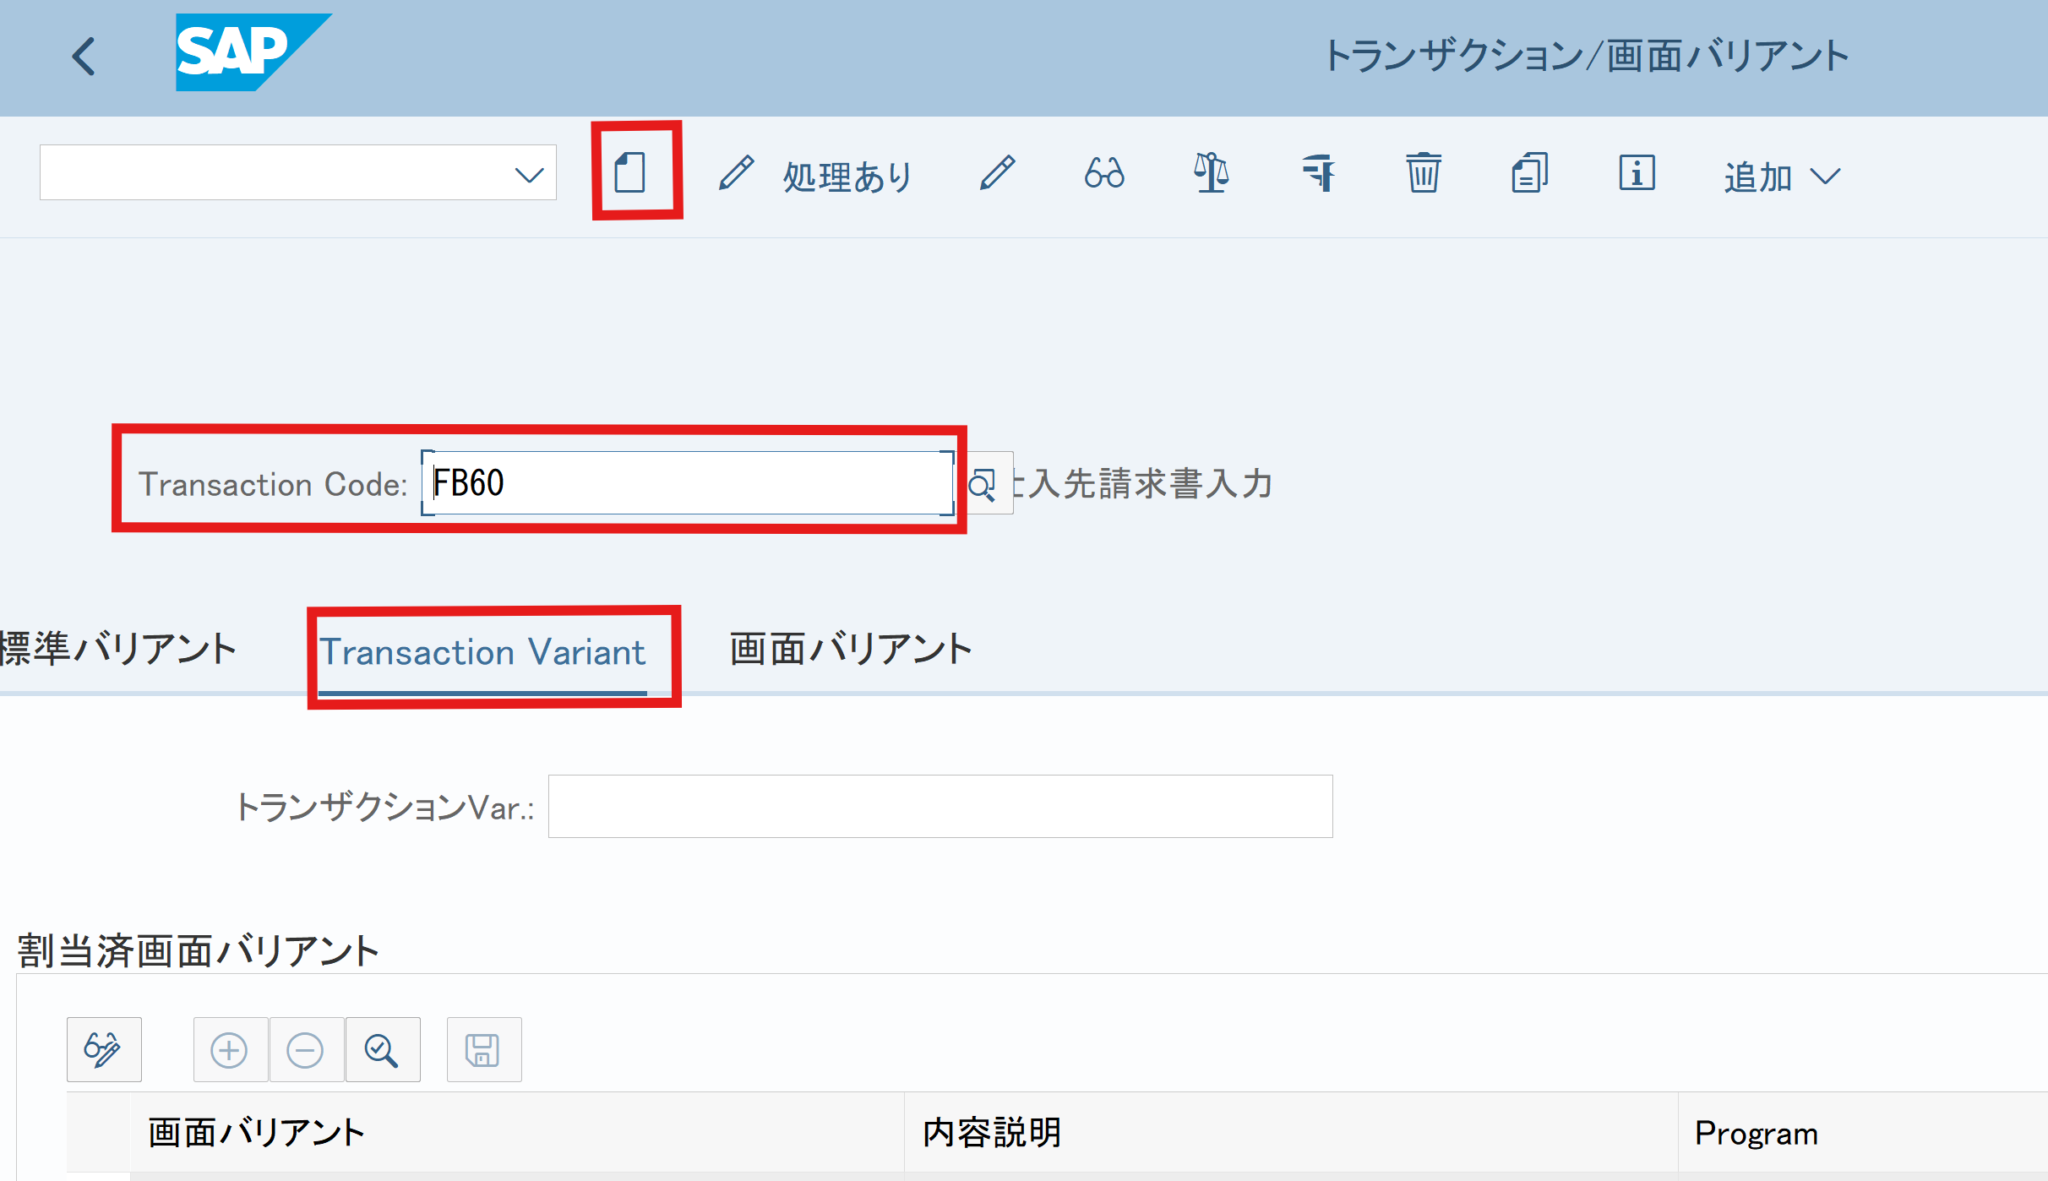Click the Create (blank page) toolbar icon
Image resolution: width=2048 pixels, height=1181 pixels.
[630, 173]
